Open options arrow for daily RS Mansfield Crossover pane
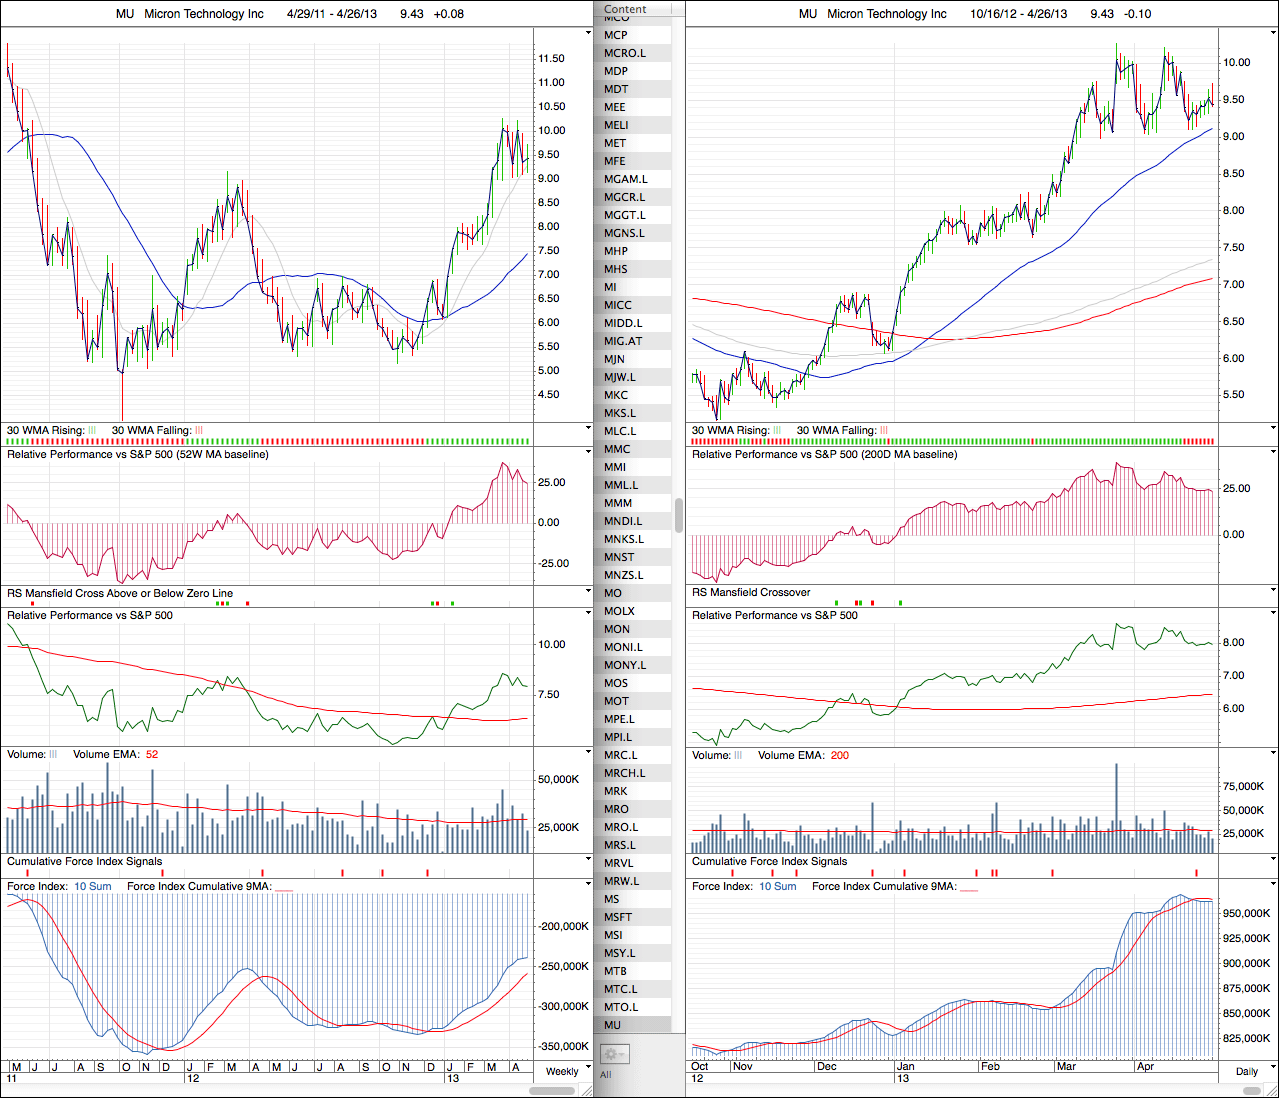 coord(1273,590)
